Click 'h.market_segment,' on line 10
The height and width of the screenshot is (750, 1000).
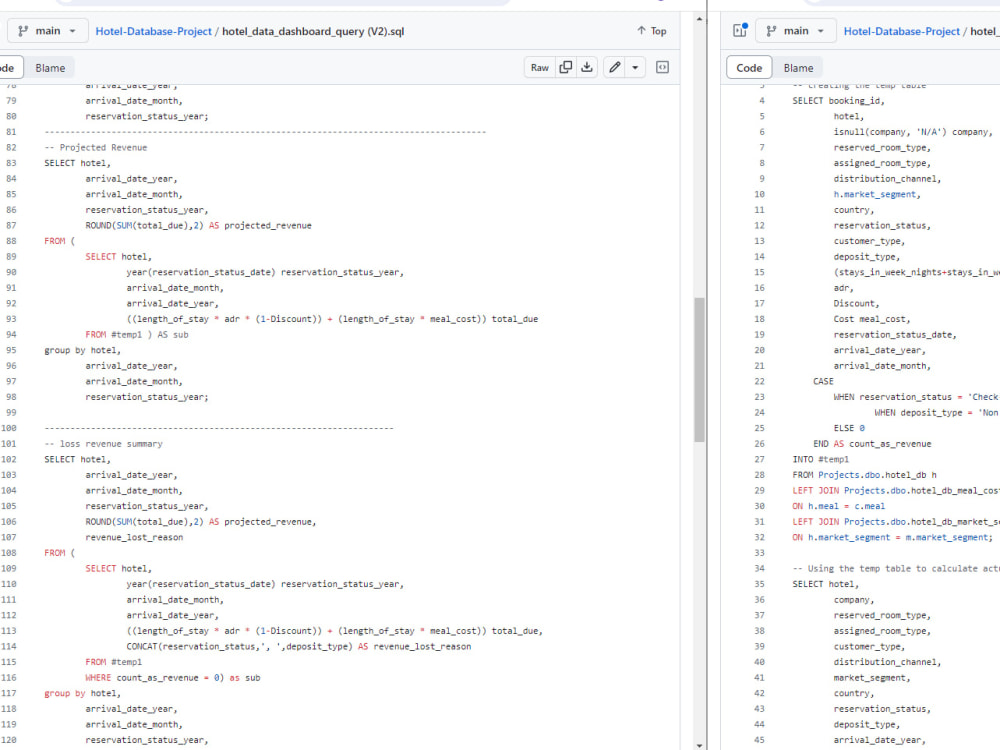click(876, 195)
